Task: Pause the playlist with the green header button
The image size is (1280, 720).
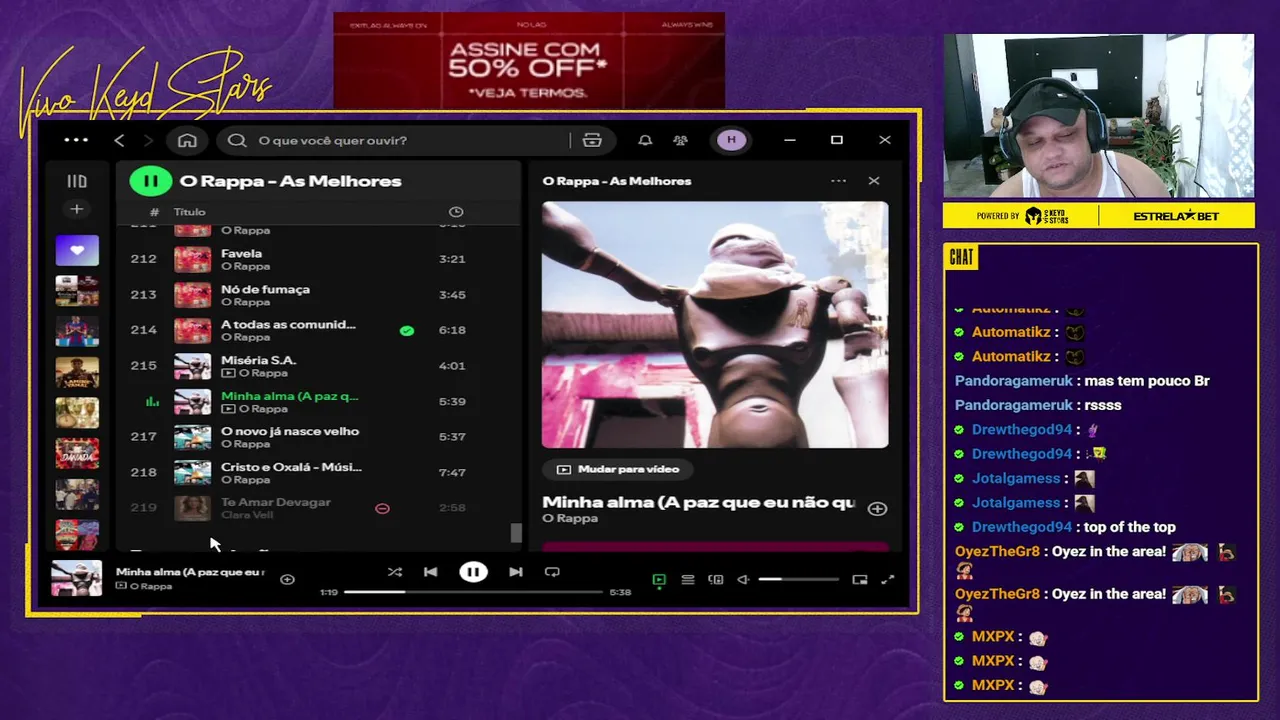Action: pyautogui.click(x=150, y=181)
